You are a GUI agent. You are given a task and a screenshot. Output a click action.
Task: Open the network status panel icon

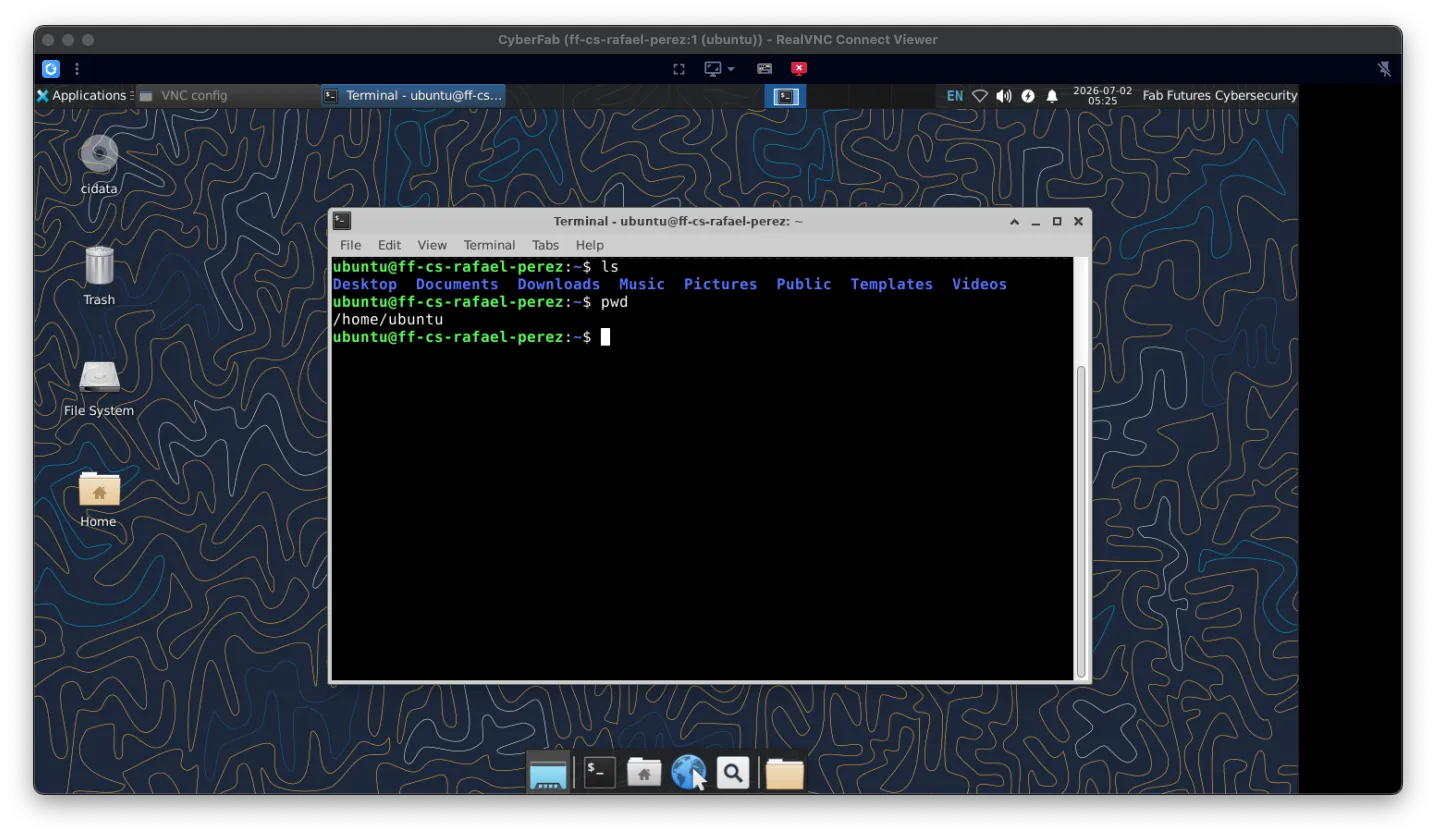click(x=980, y=96)
